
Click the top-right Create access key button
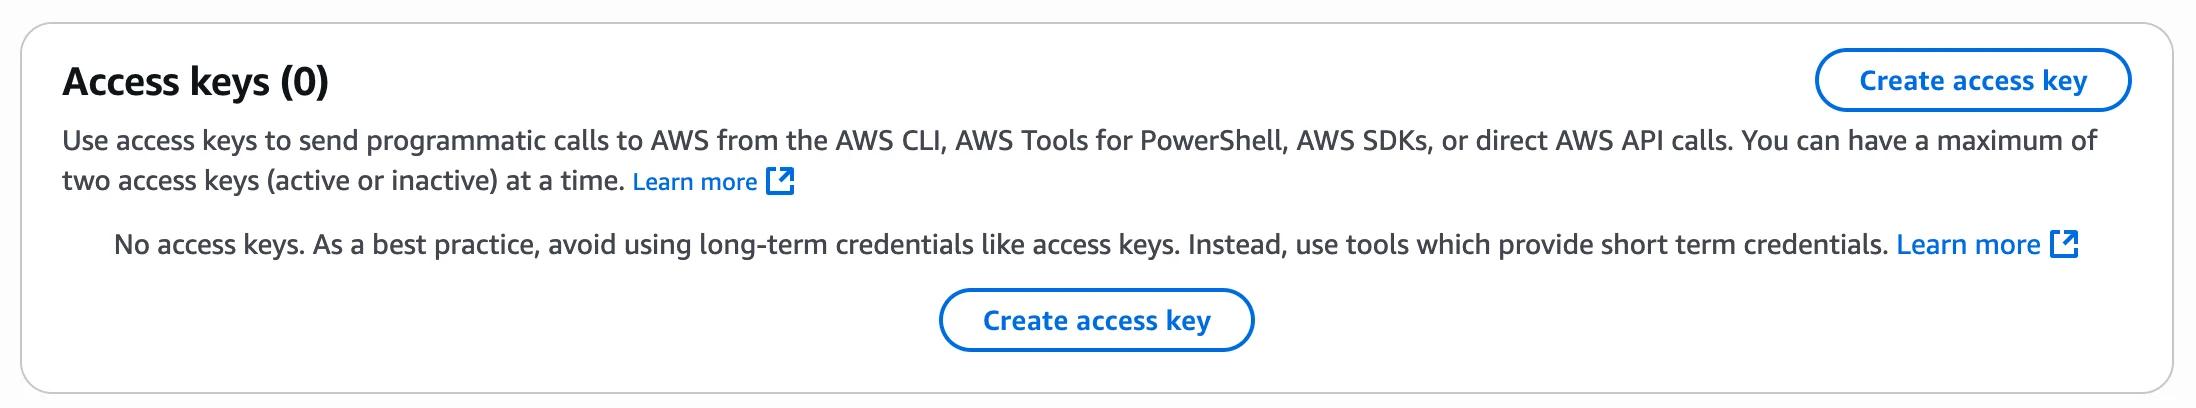[x=1972, y=80]
